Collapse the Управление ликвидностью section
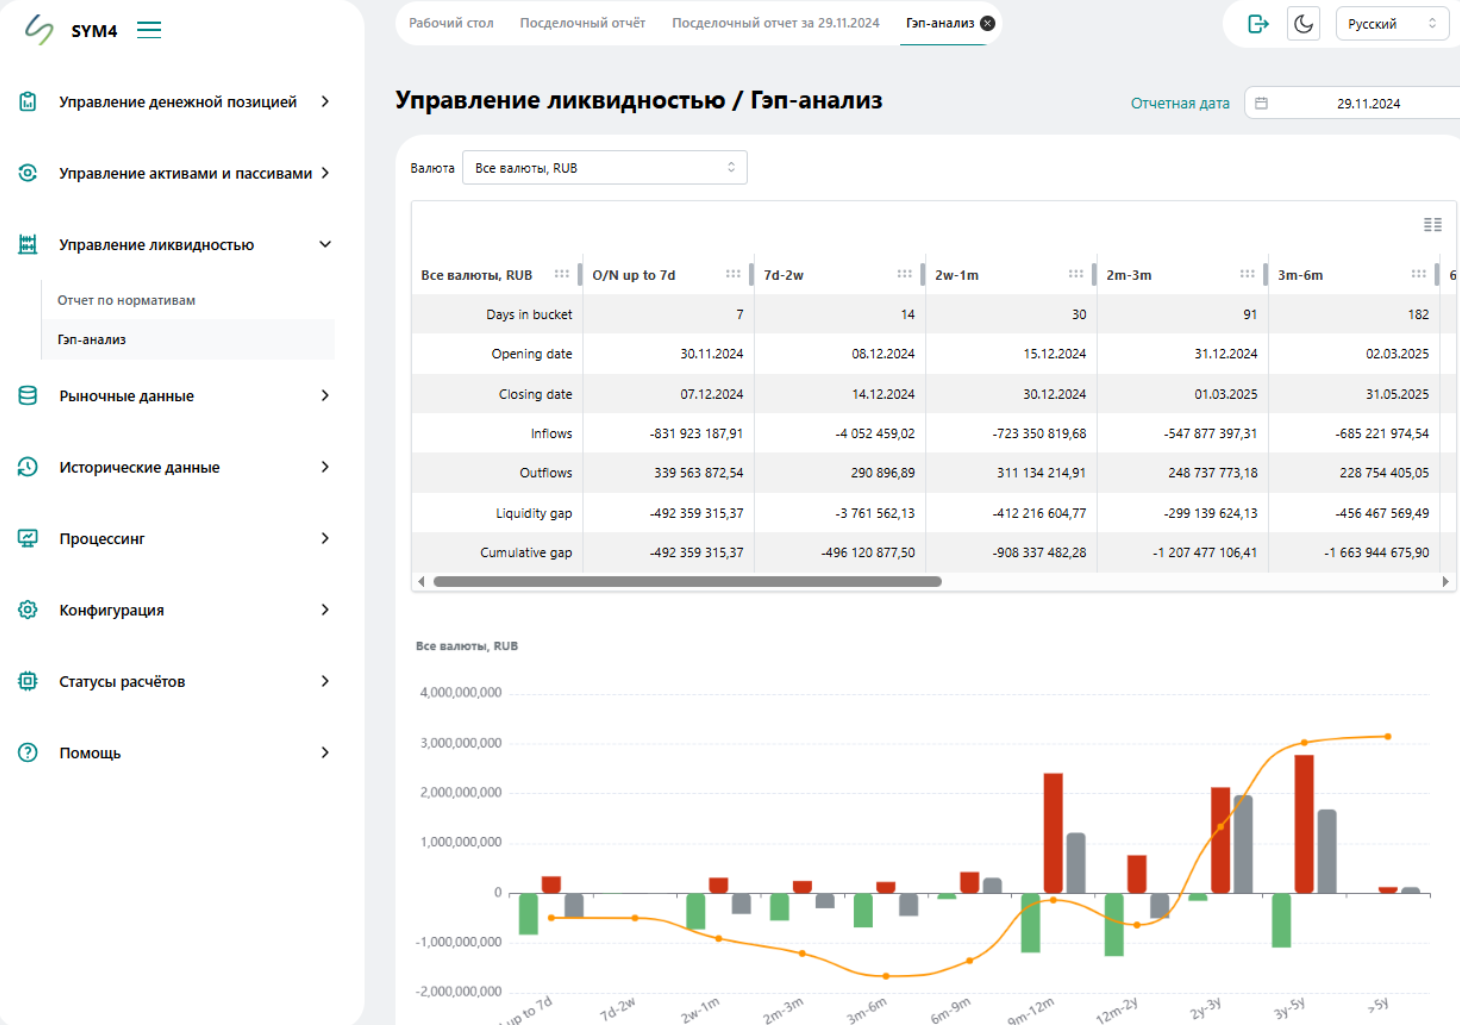1460x1025 pixels. pos(325,245)
